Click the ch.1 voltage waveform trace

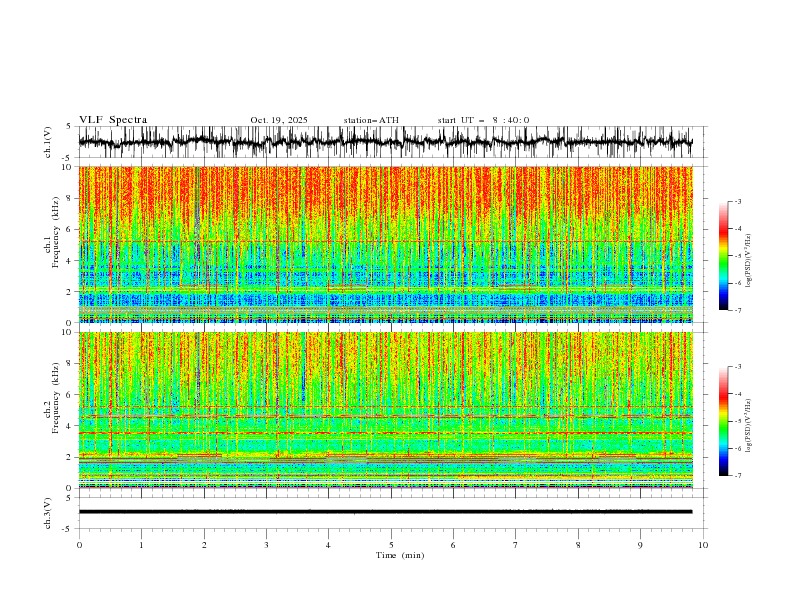pos(385,142)
